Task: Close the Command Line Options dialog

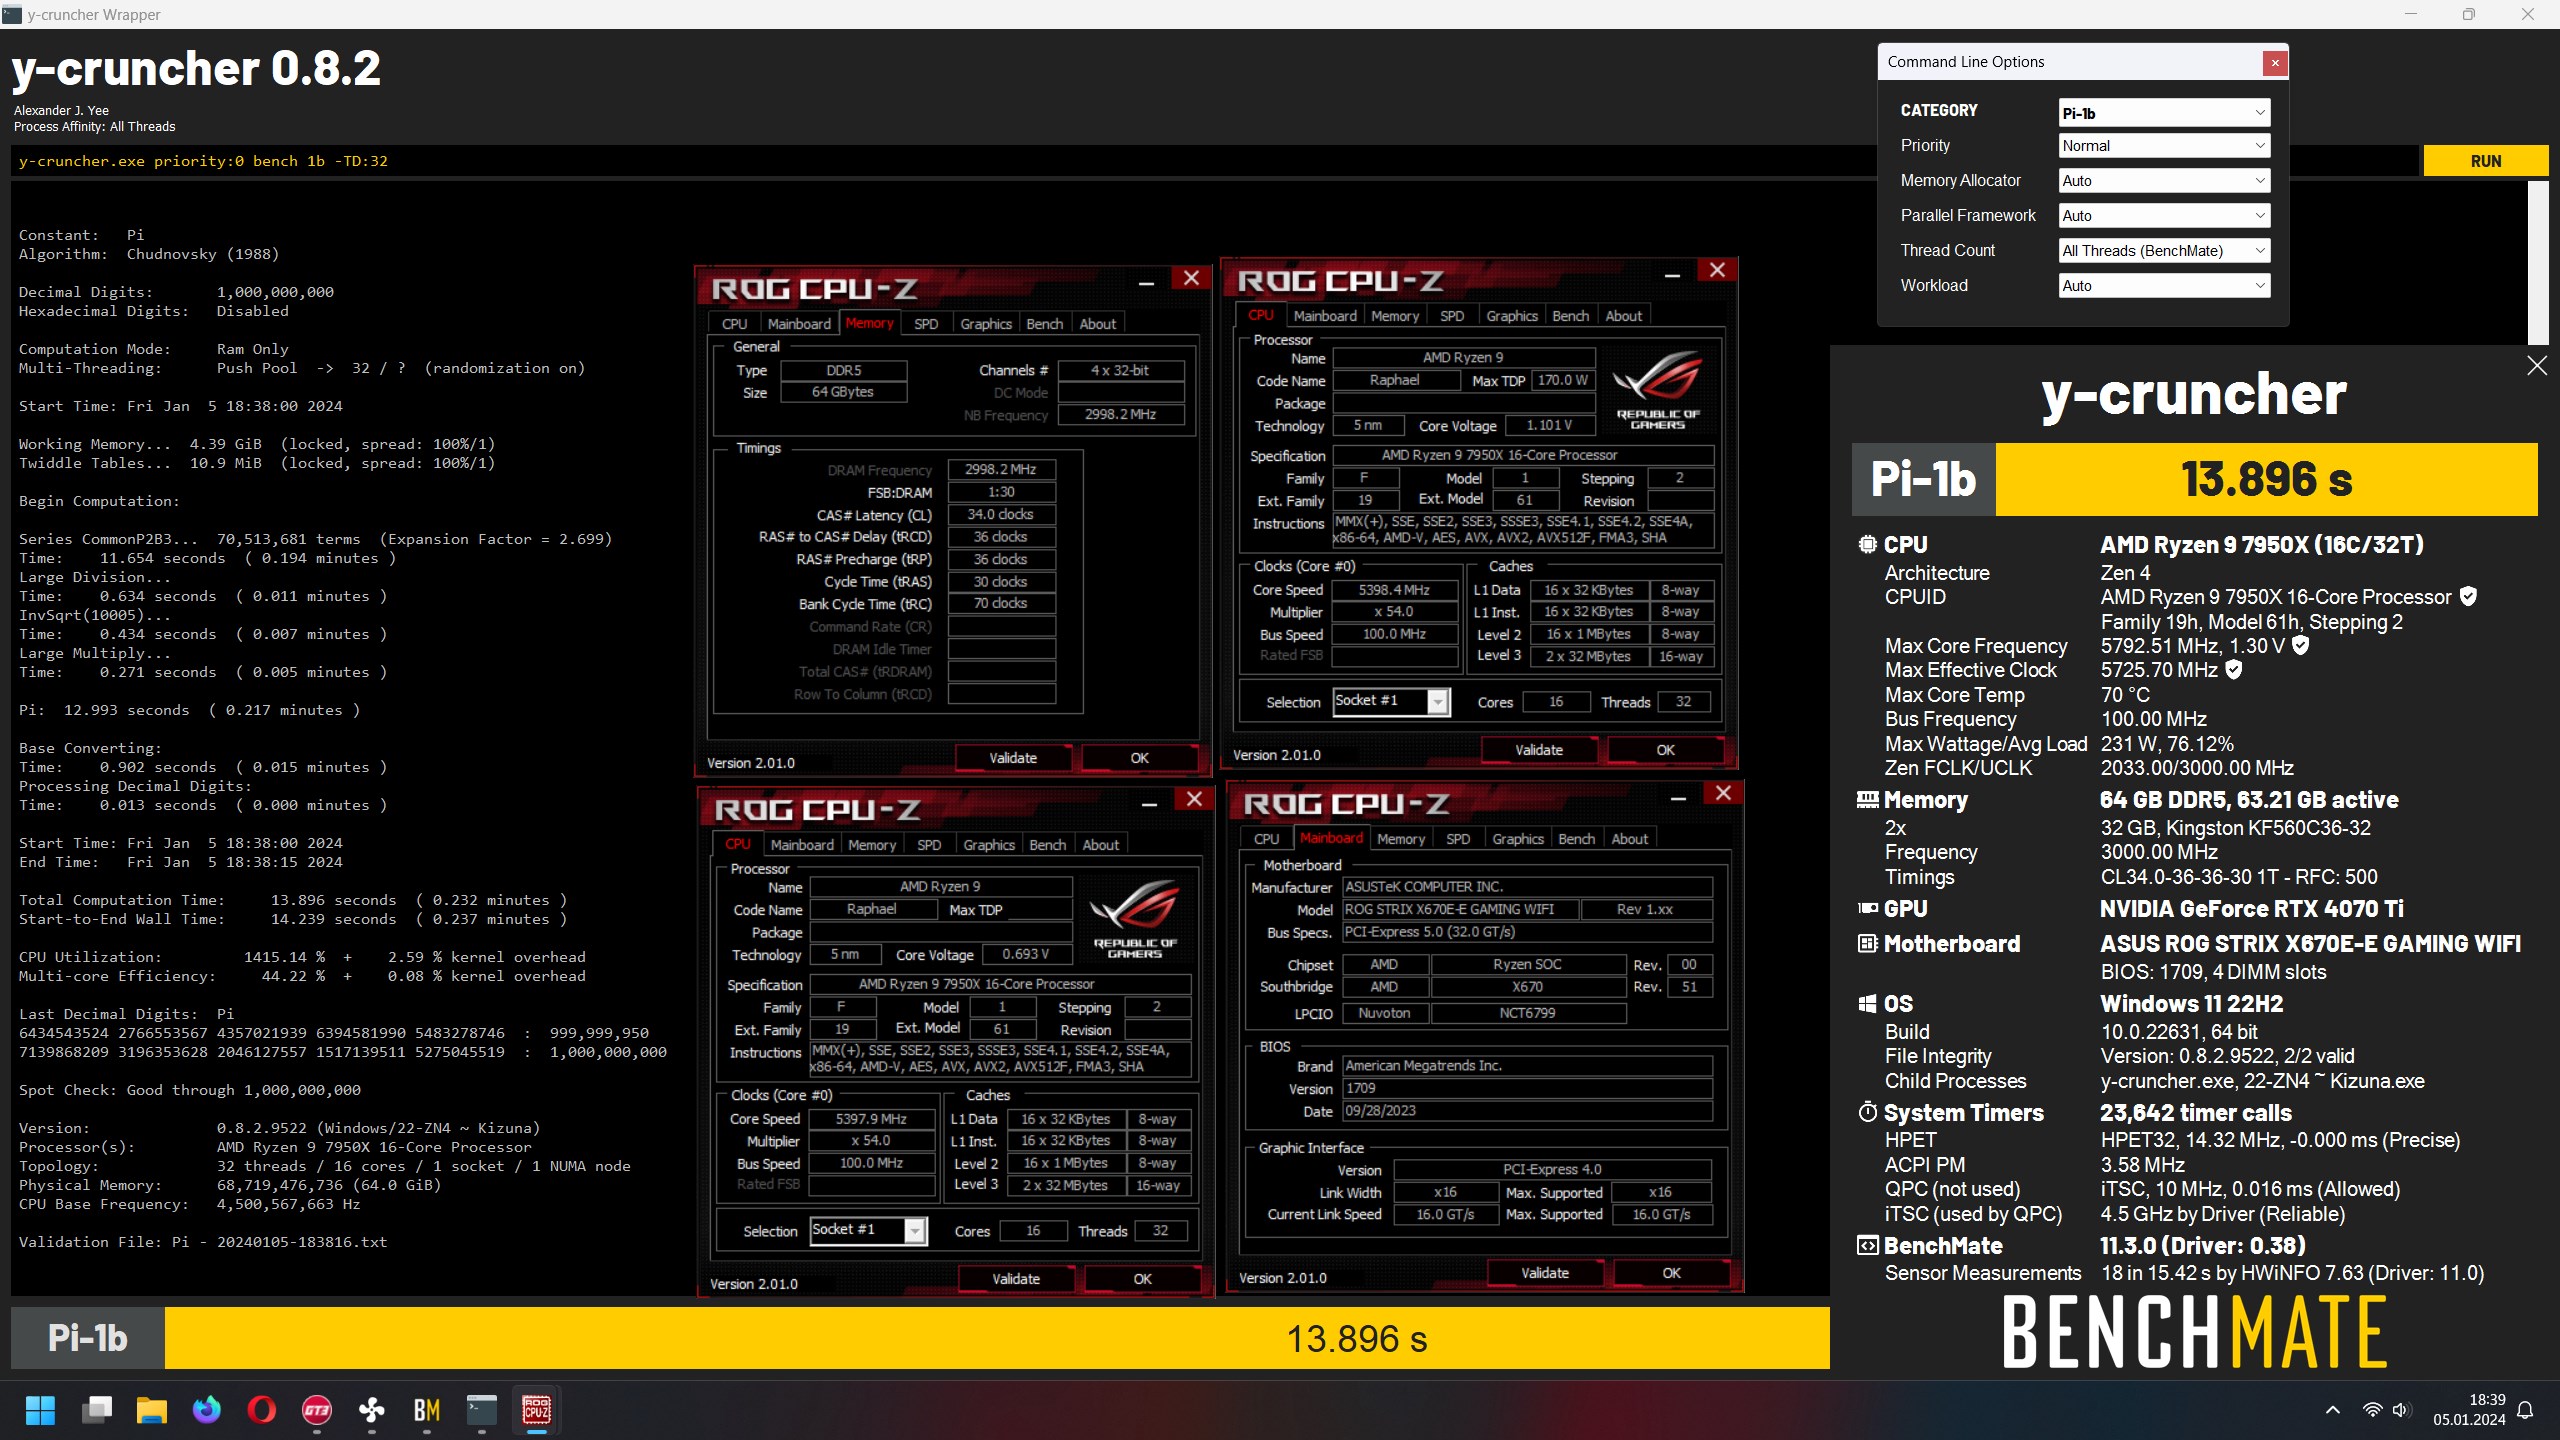Action: click(2275, 62)
